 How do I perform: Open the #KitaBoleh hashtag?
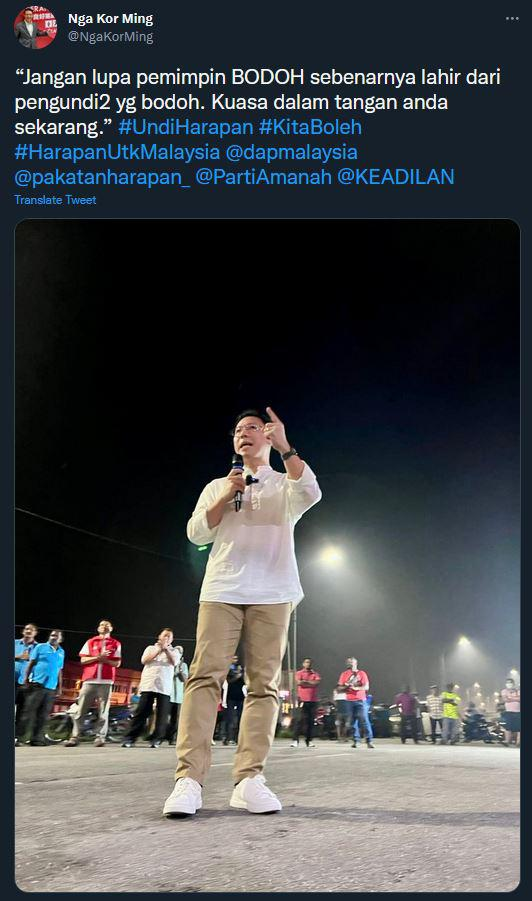pos(310,127)
